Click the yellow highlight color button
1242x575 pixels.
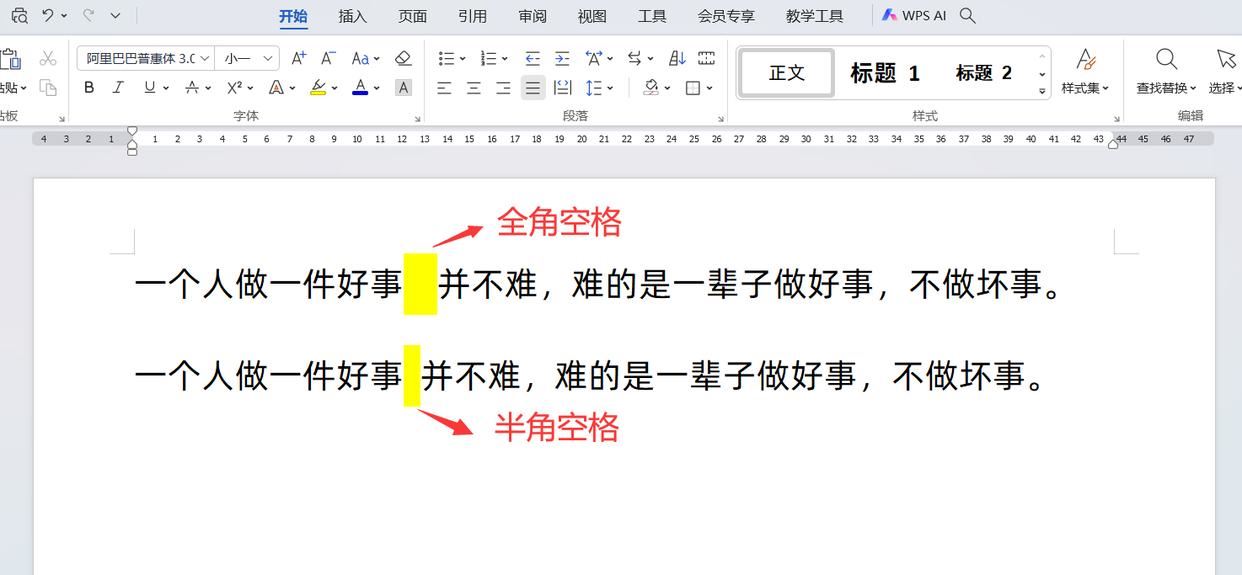click(x=318, y=88)
